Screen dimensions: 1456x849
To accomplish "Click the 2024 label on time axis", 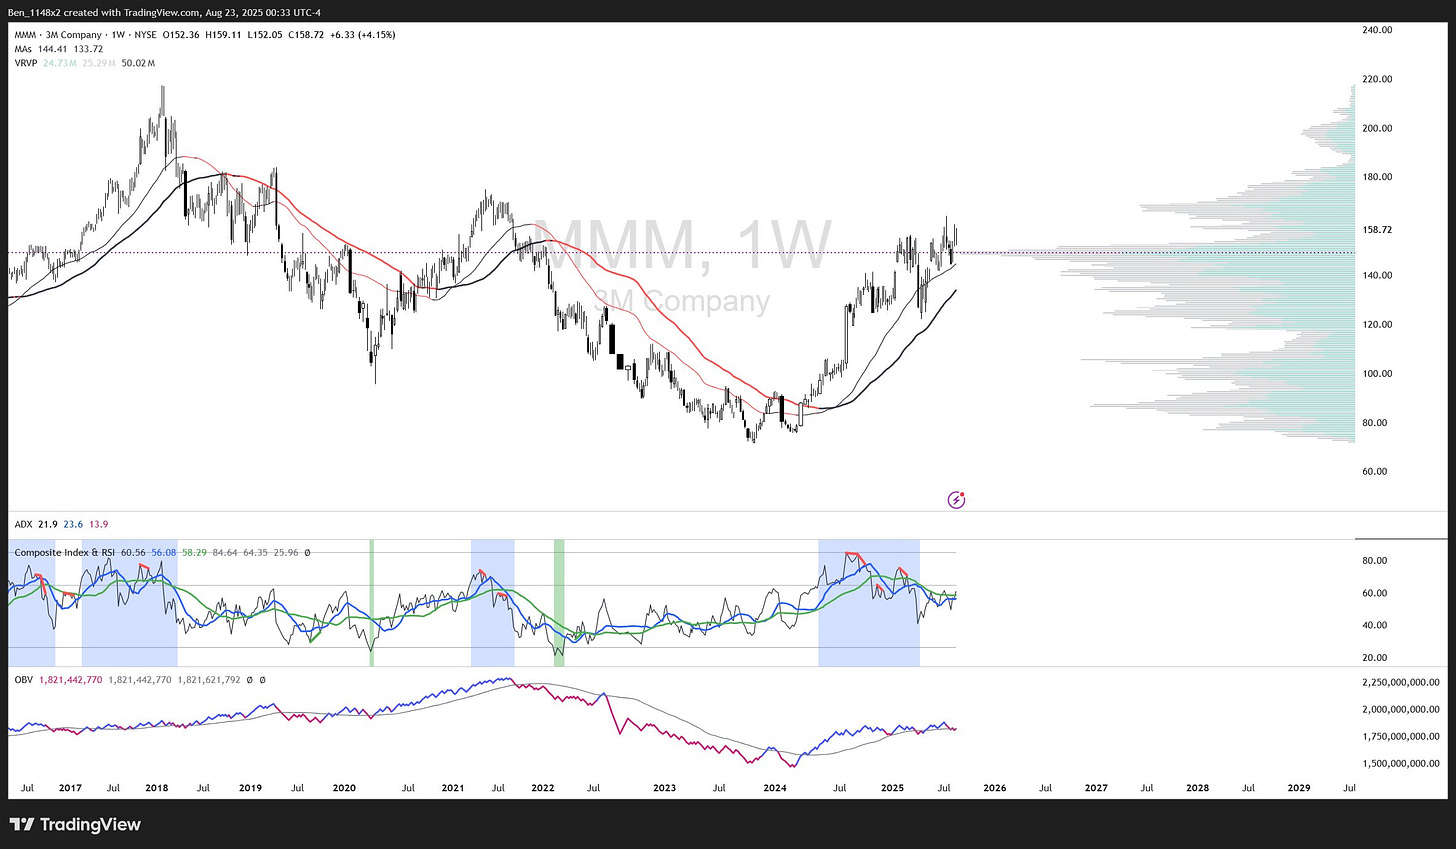I will click(x=774, y=788).
